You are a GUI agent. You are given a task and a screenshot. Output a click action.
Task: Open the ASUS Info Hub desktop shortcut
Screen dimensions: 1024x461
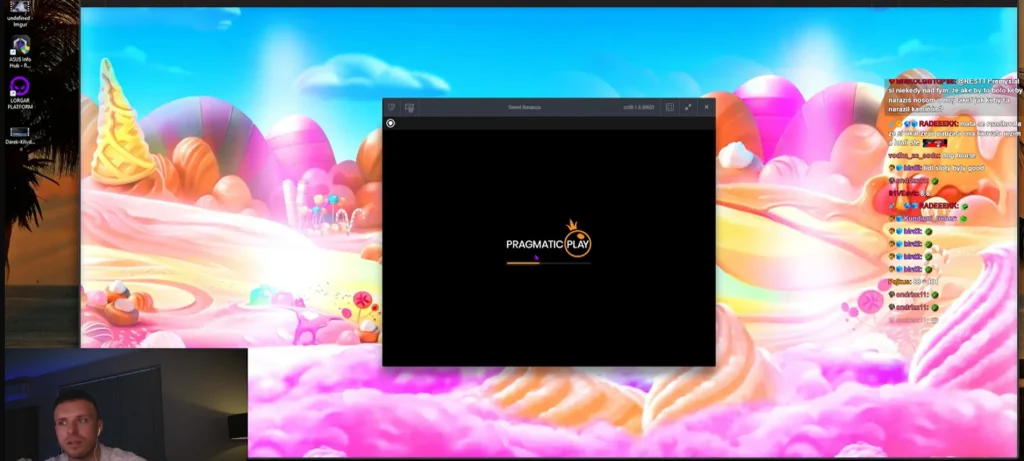pos(20,46)
